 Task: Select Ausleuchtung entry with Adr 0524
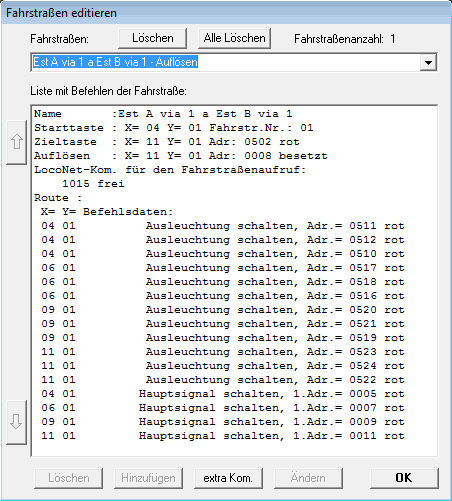click(x=223, y=366)
